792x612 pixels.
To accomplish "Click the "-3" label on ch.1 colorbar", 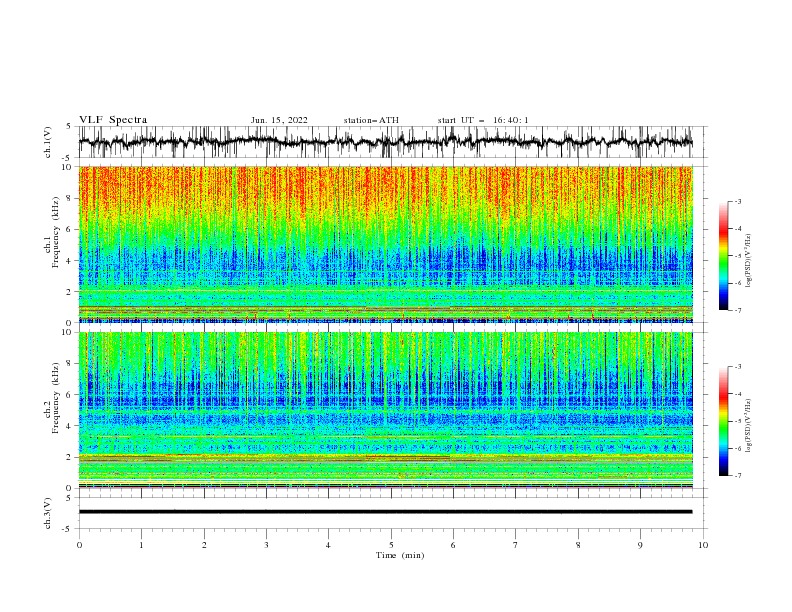I will click(737, 201).
